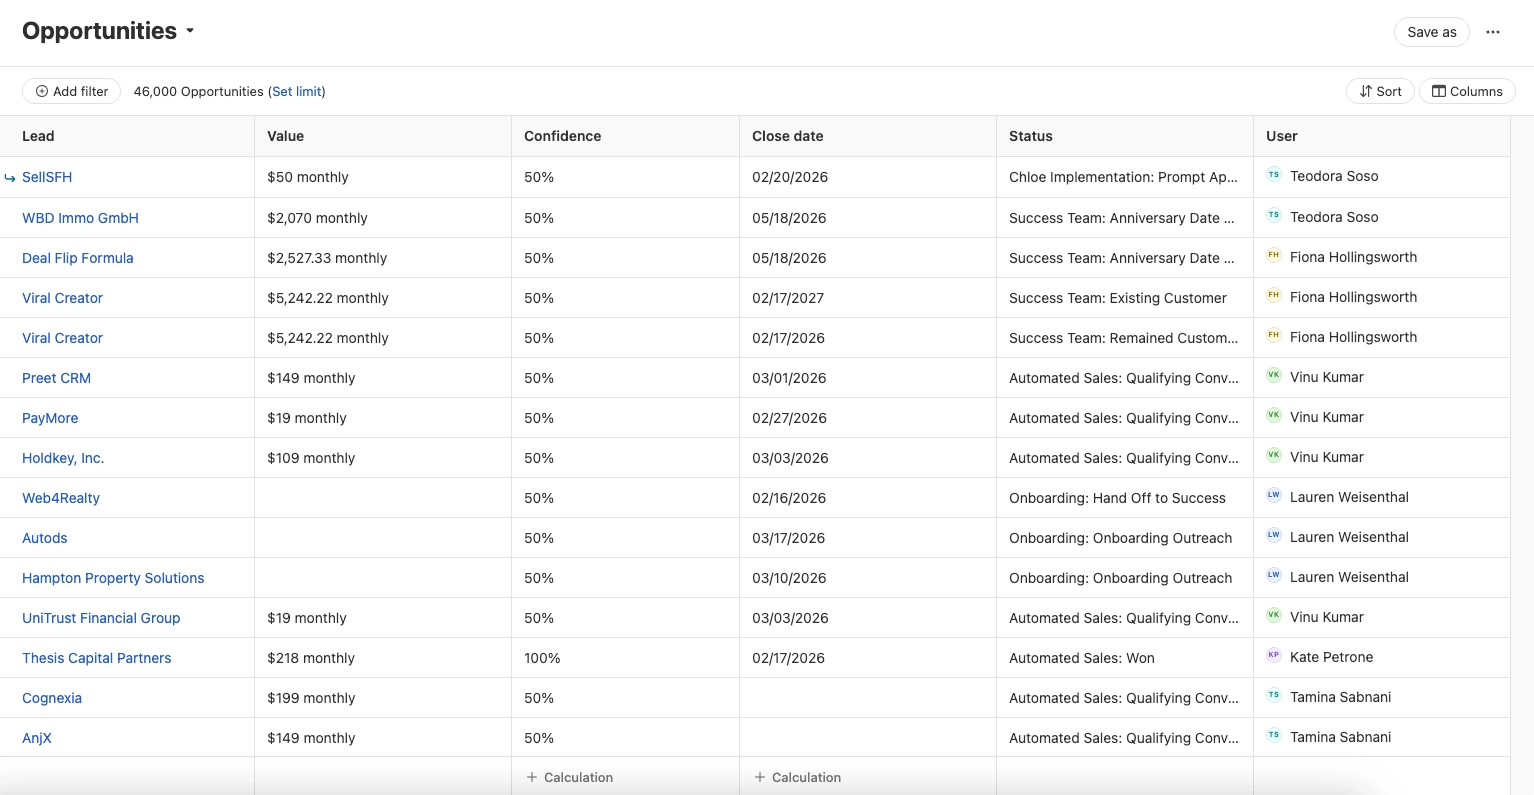Click Fiona Hollingsworth avatar in Deal Flip Formula row
The width and height of the screenshot is (1534, 795).
[x=1274, y=255]
